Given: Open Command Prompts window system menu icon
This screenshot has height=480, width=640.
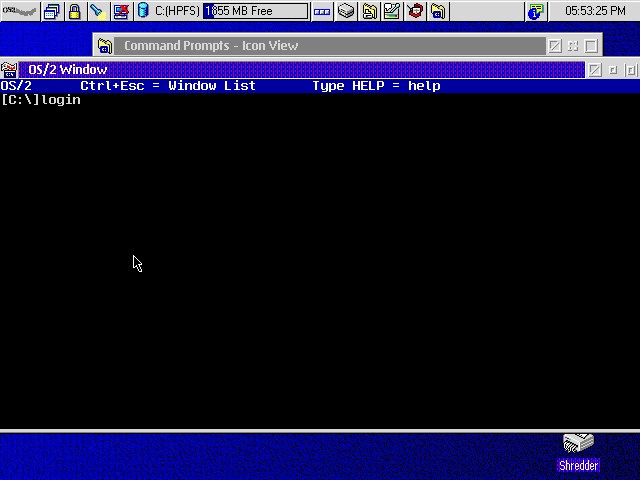Looking at the screenshot, I should point(104,46).
